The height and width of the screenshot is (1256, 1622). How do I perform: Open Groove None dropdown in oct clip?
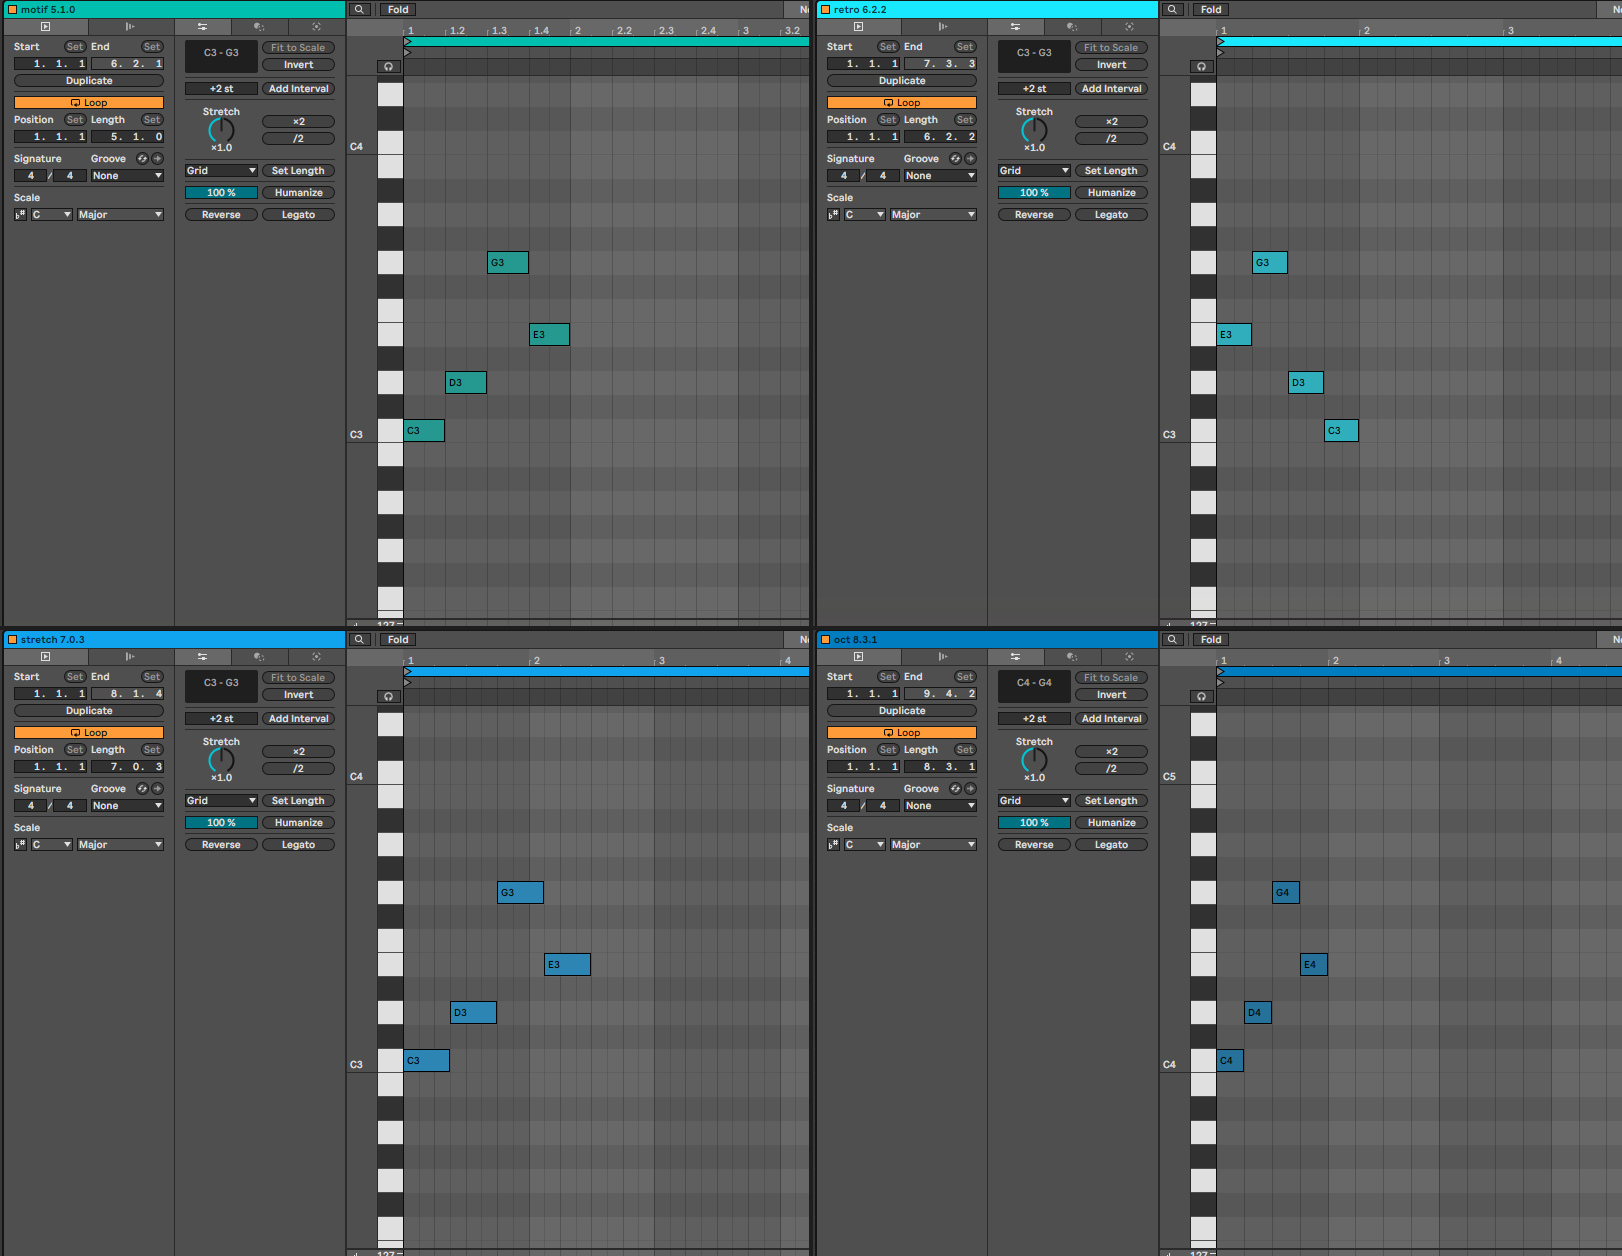[940, 806]
